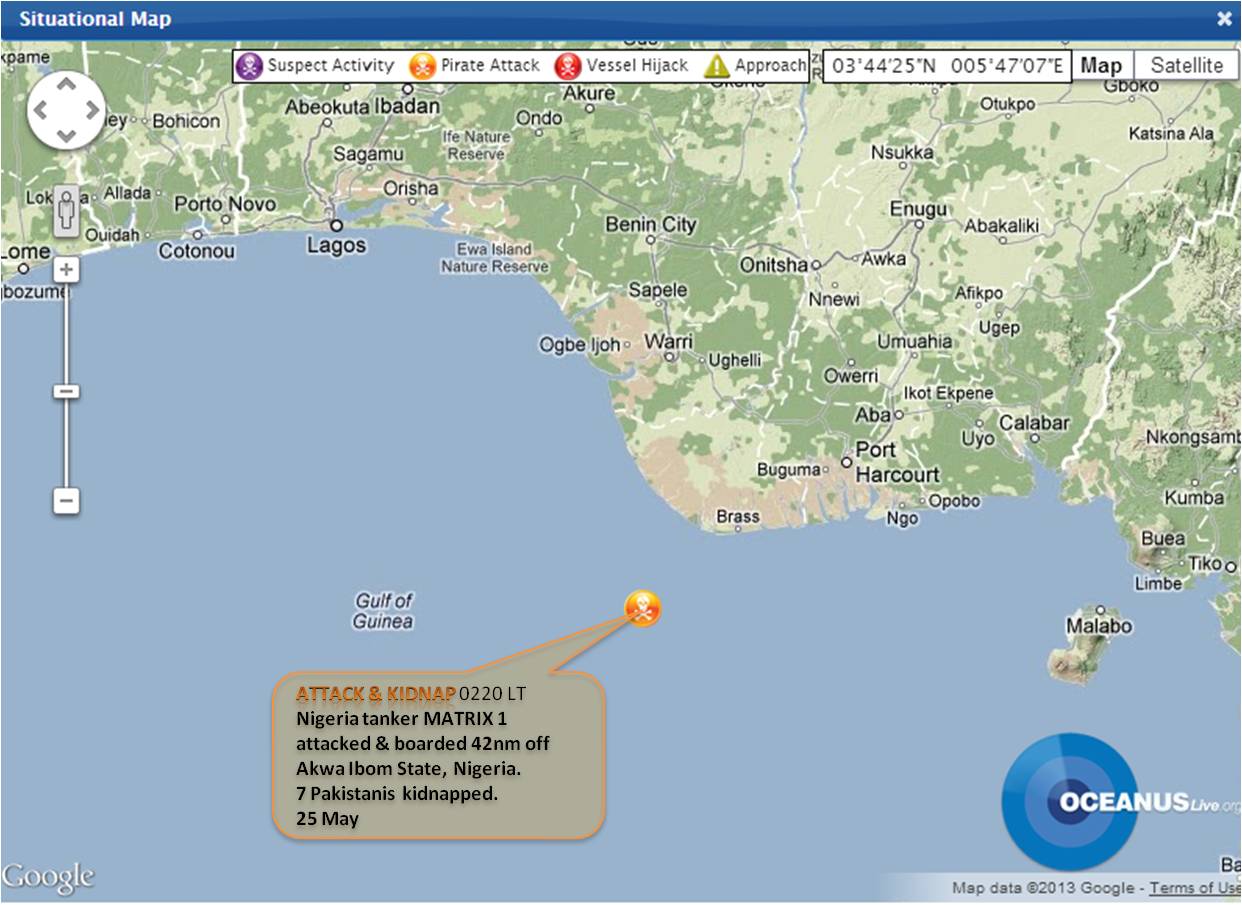Click the Situational Map window title
Screen dimensions: 1242x905
95,18
